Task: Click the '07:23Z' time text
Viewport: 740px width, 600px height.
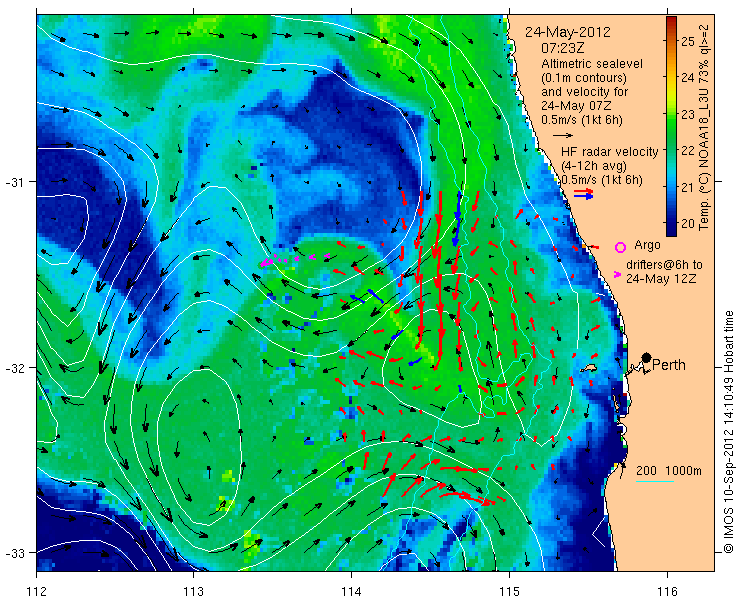Action: coord(564,48)
